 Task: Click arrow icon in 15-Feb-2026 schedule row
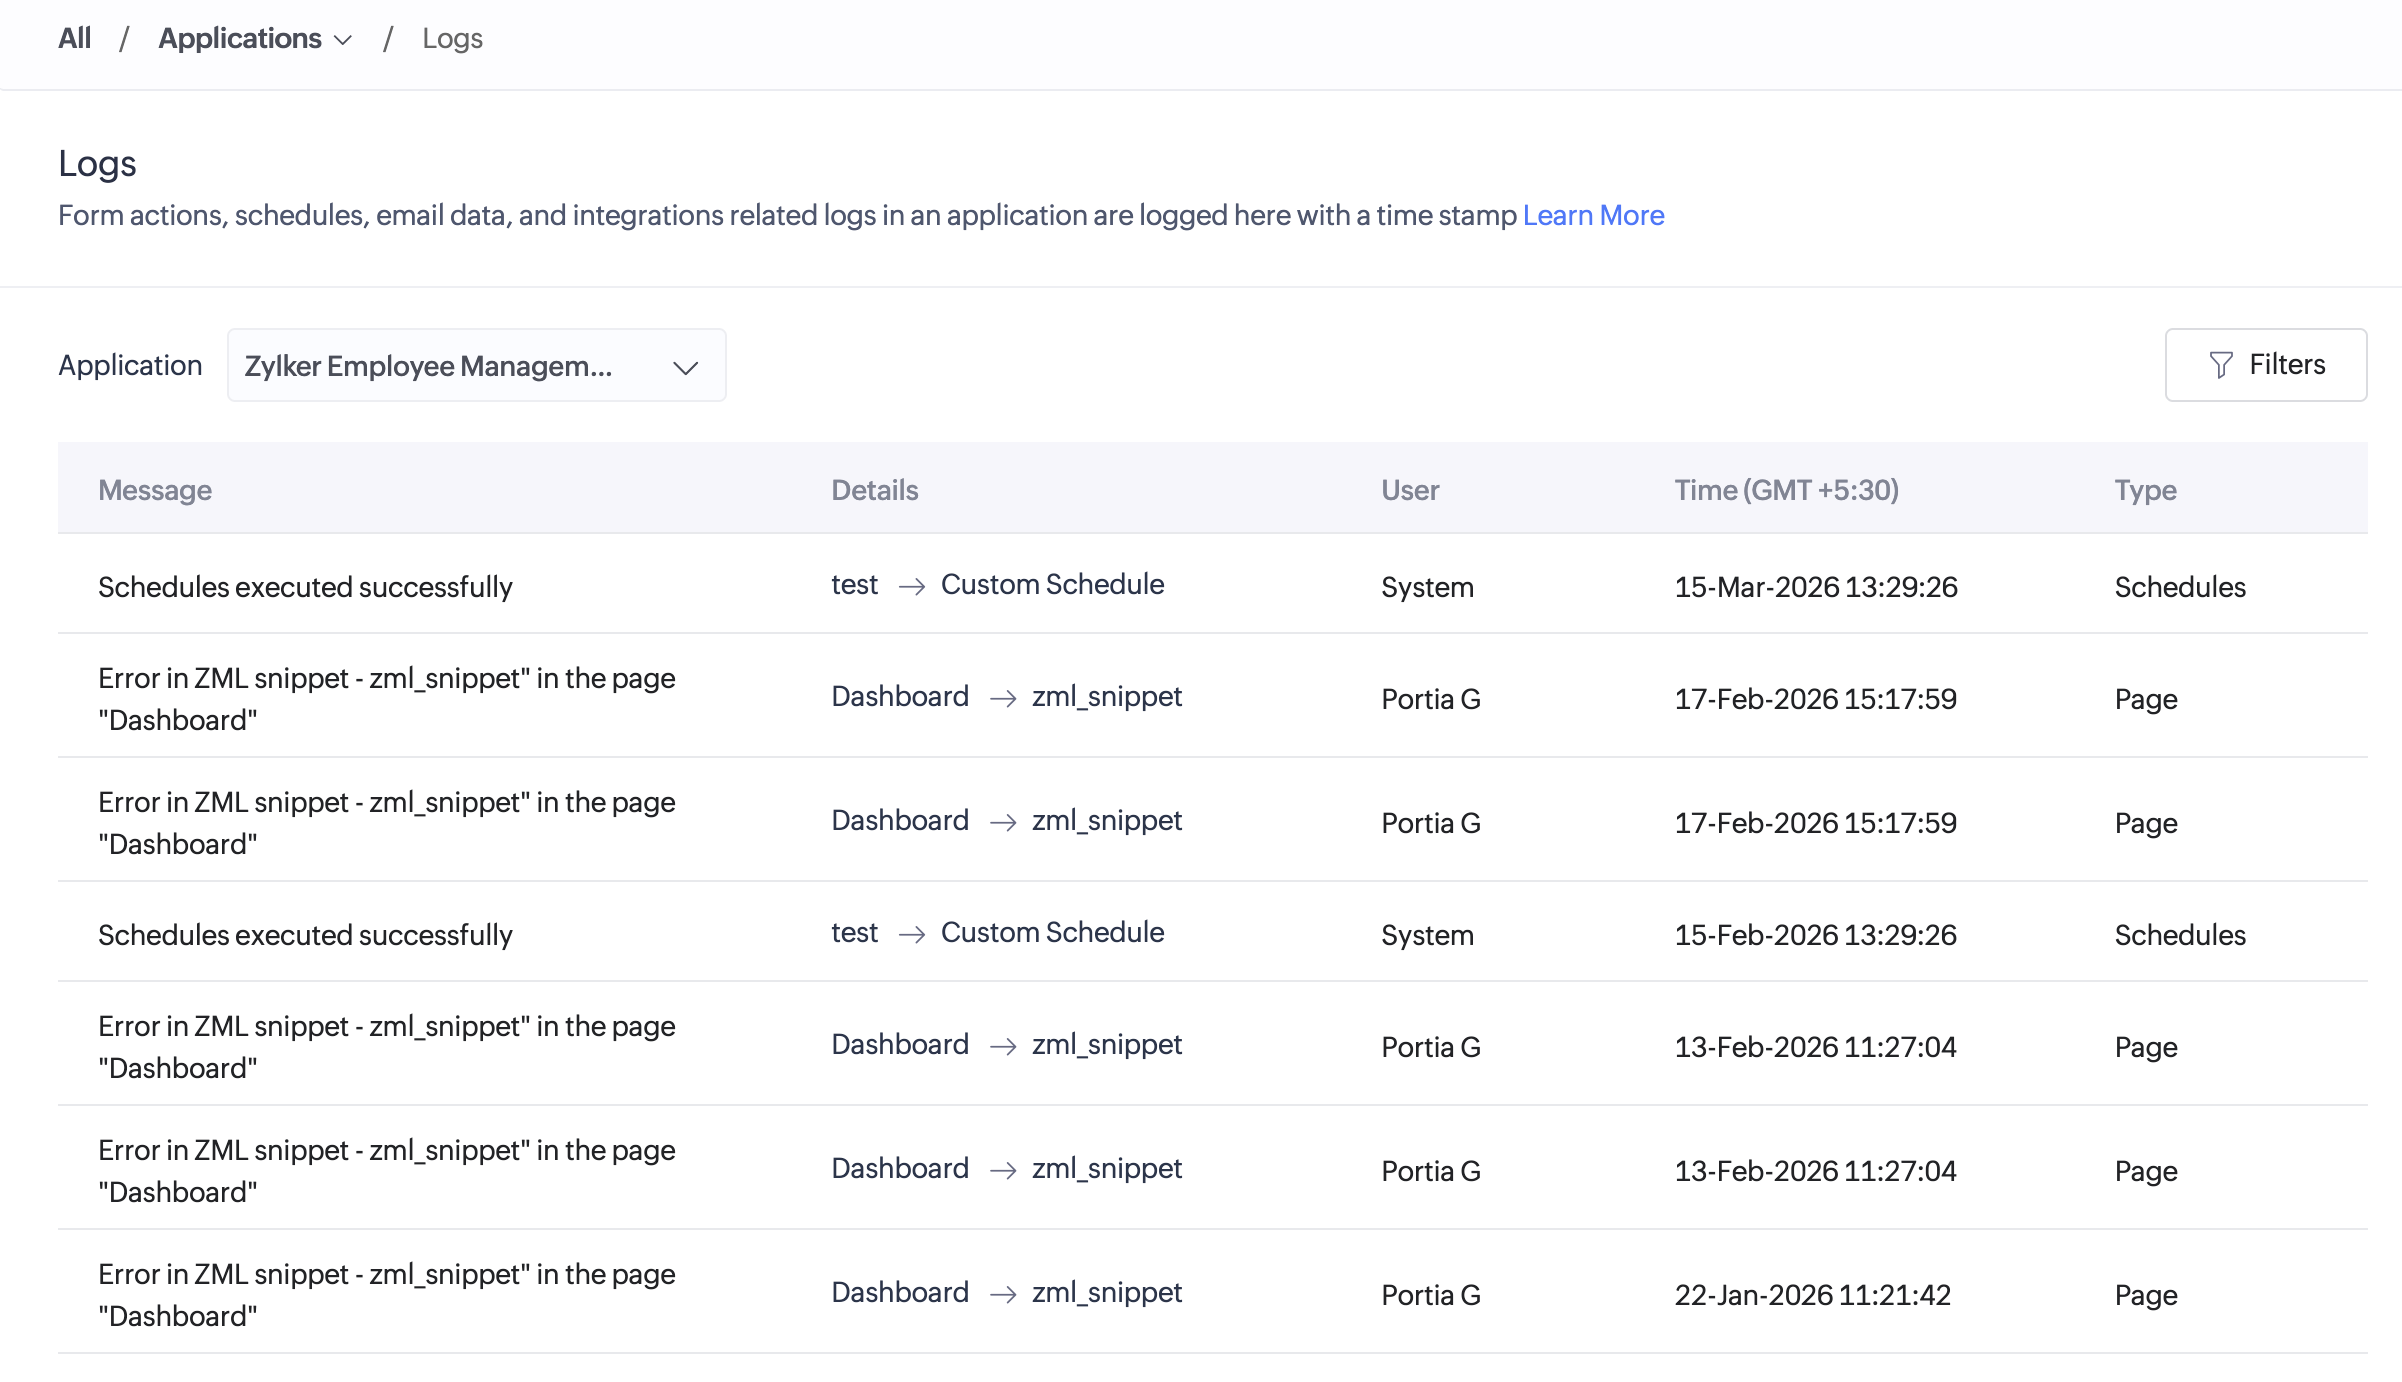911,934
